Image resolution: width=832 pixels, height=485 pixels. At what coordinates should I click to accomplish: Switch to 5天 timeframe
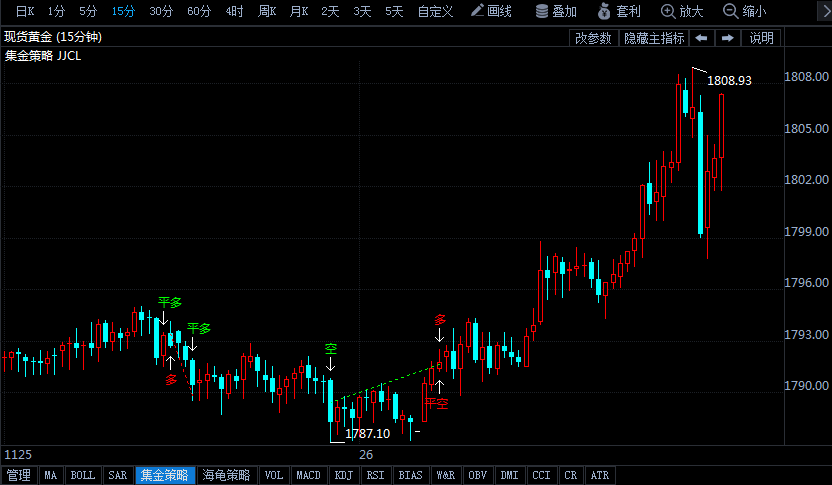(394, 11)
